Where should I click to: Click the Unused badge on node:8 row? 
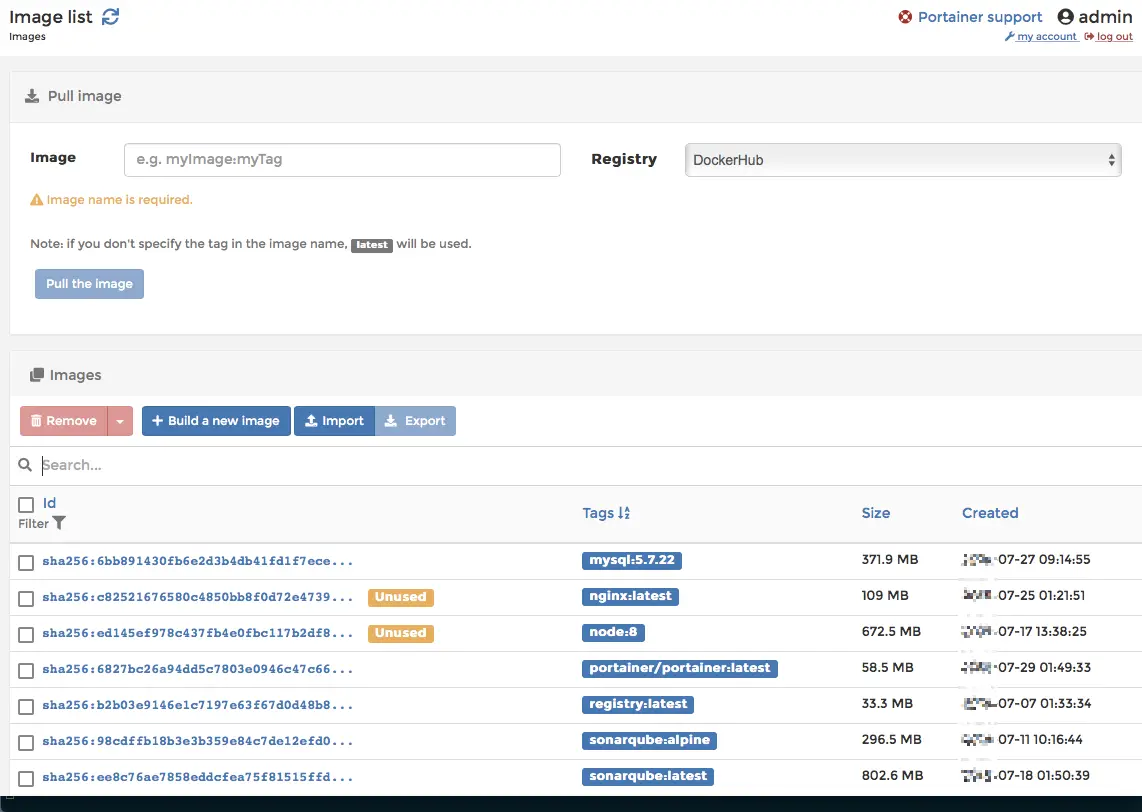coord(401,634)
